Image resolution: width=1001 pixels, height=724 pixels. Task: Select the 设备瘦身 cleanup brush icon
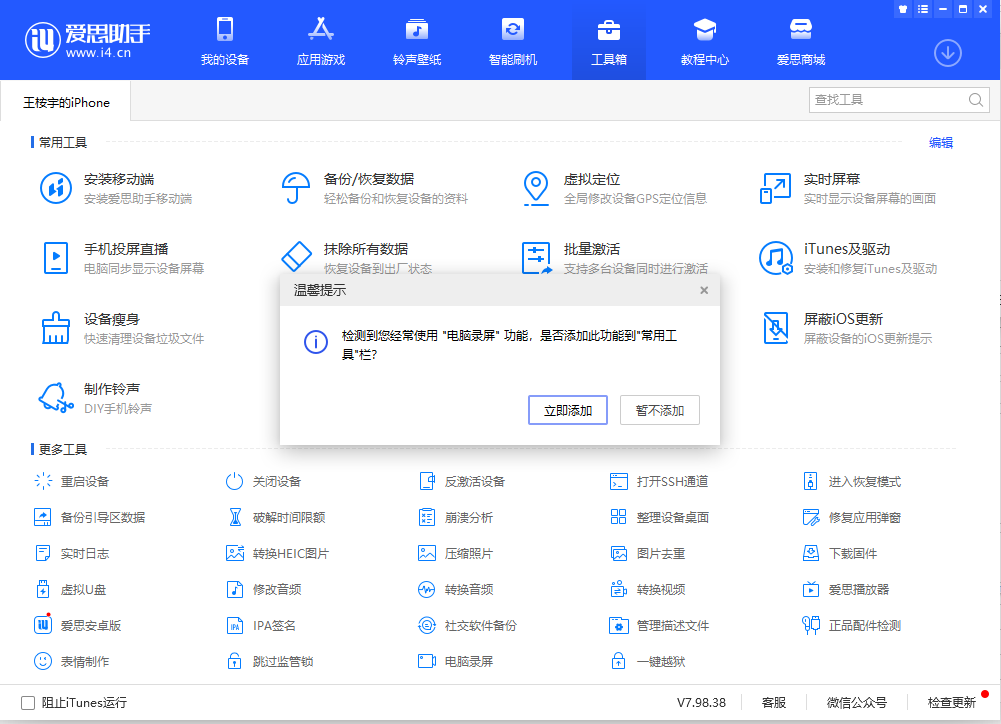pos(56,328)
